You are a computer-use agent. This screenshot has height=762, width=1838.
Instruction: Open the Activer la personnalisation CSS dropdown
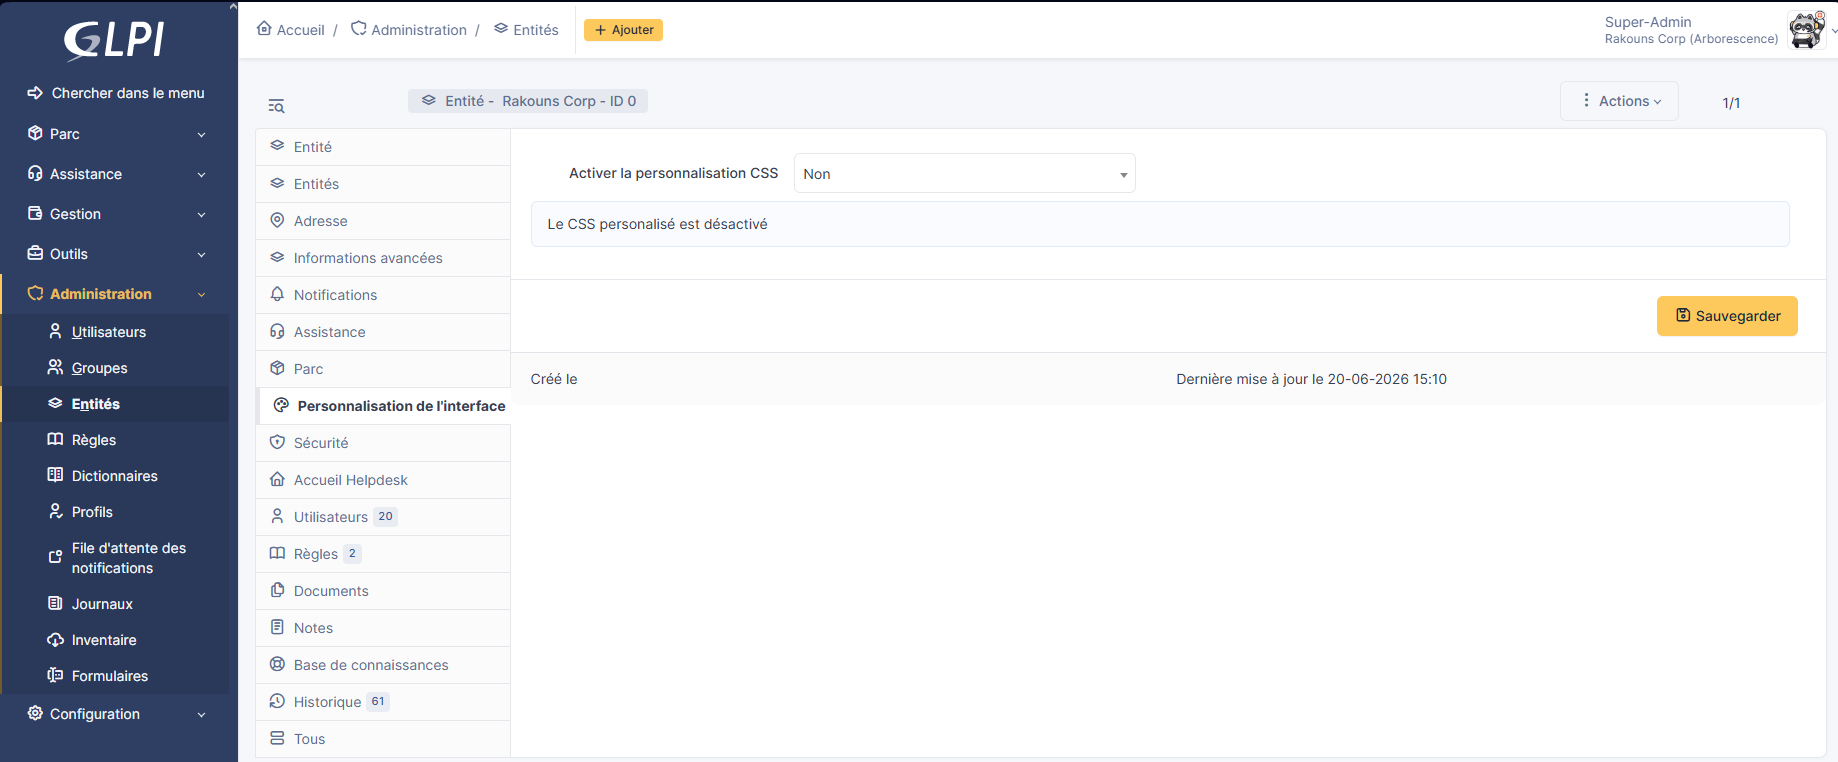(964, 173)
